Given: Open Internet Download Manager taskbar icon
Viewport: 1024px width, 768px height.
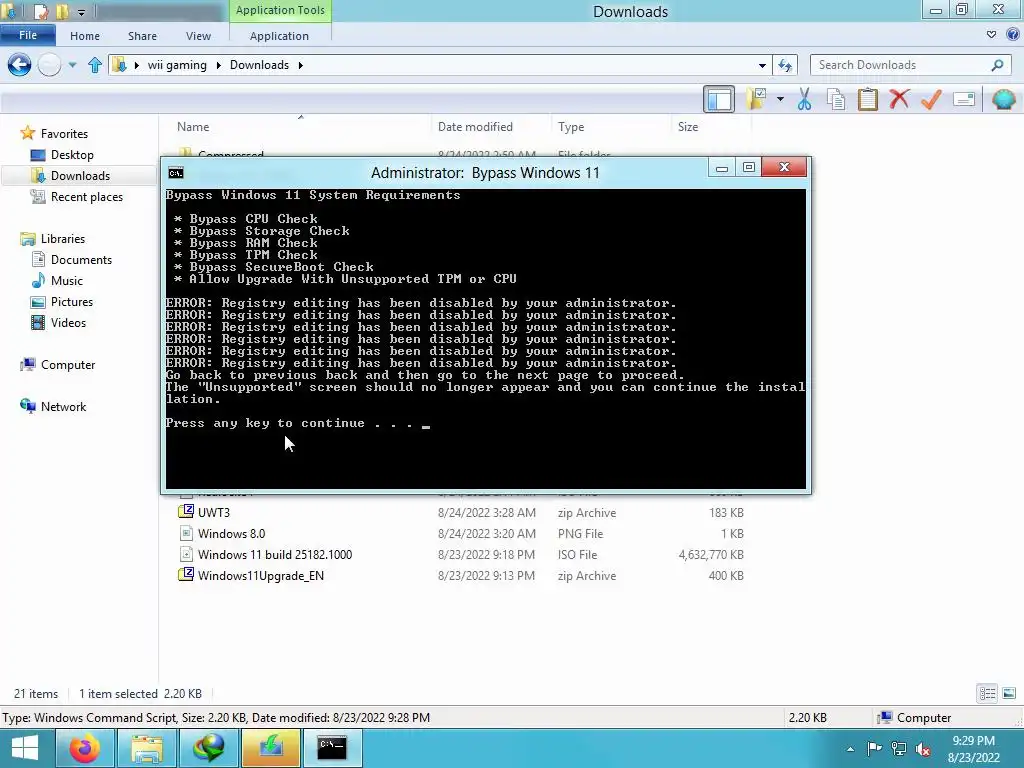Looking at the screenshot, I should 208,748.
